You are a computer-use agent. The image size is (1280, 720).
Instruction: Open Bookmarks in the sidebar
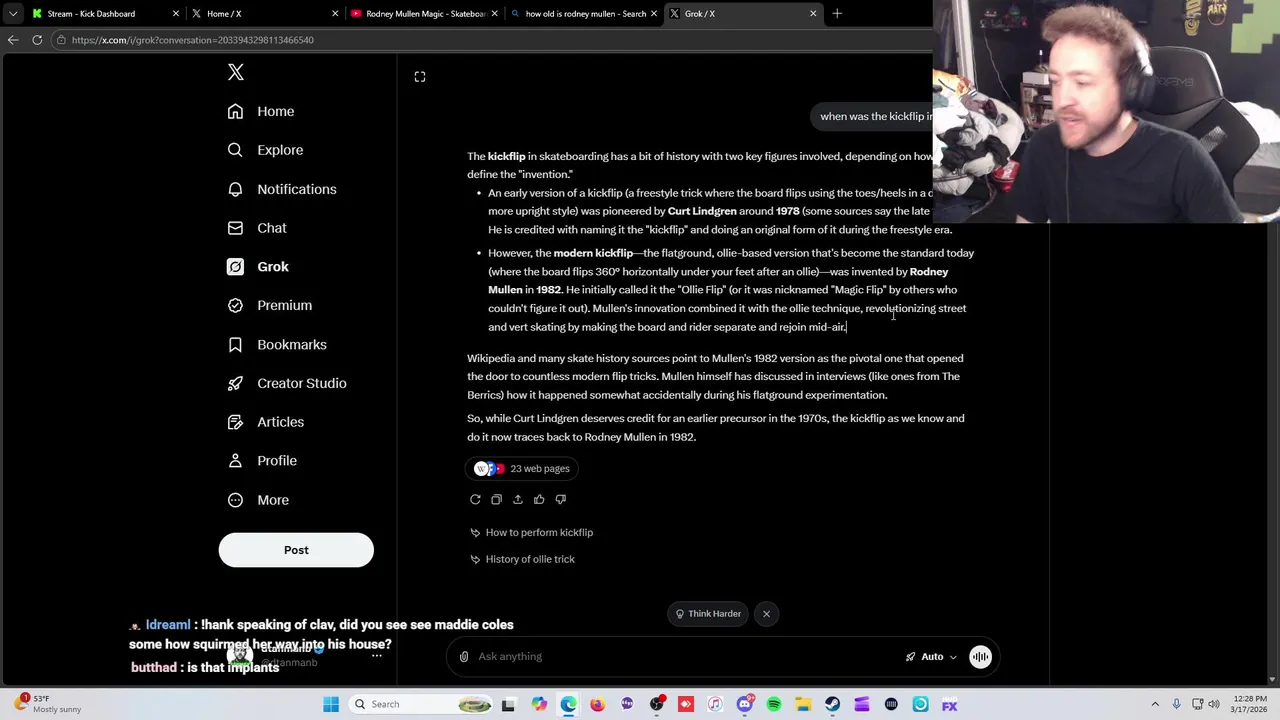coord(277,344)
